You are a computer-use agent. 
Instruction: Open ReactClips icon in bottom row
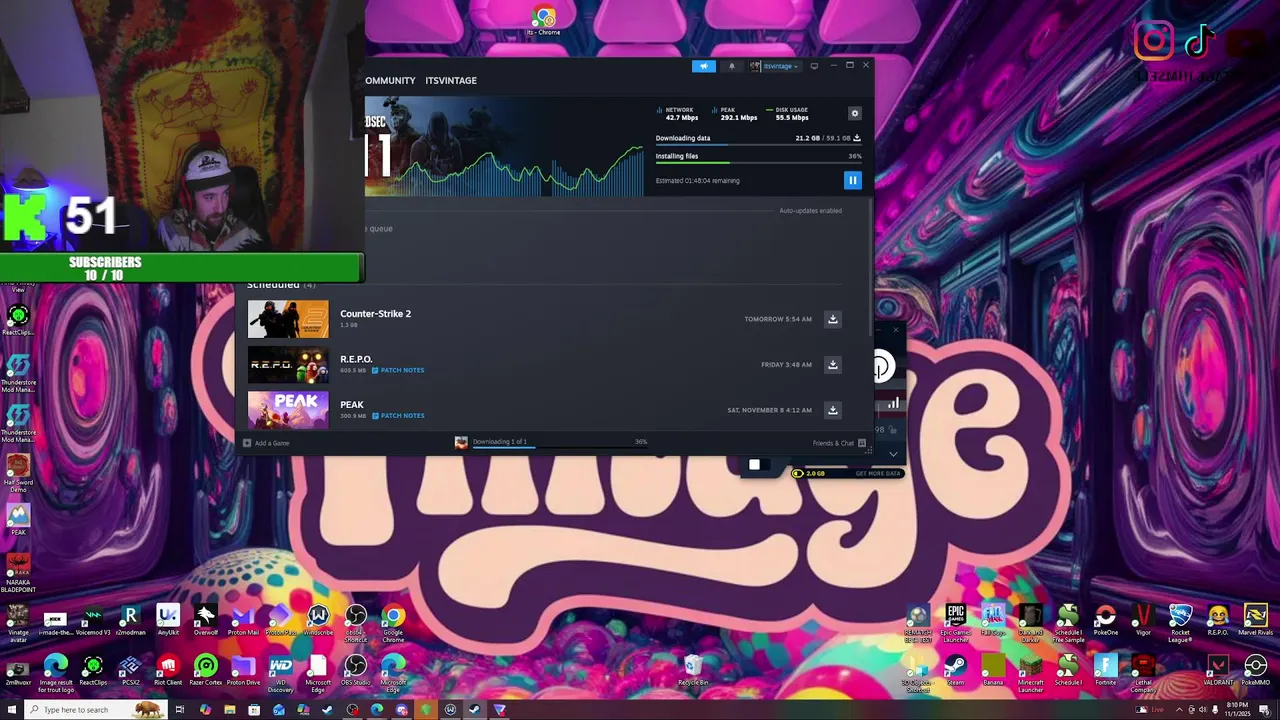(x=93, y=671)
